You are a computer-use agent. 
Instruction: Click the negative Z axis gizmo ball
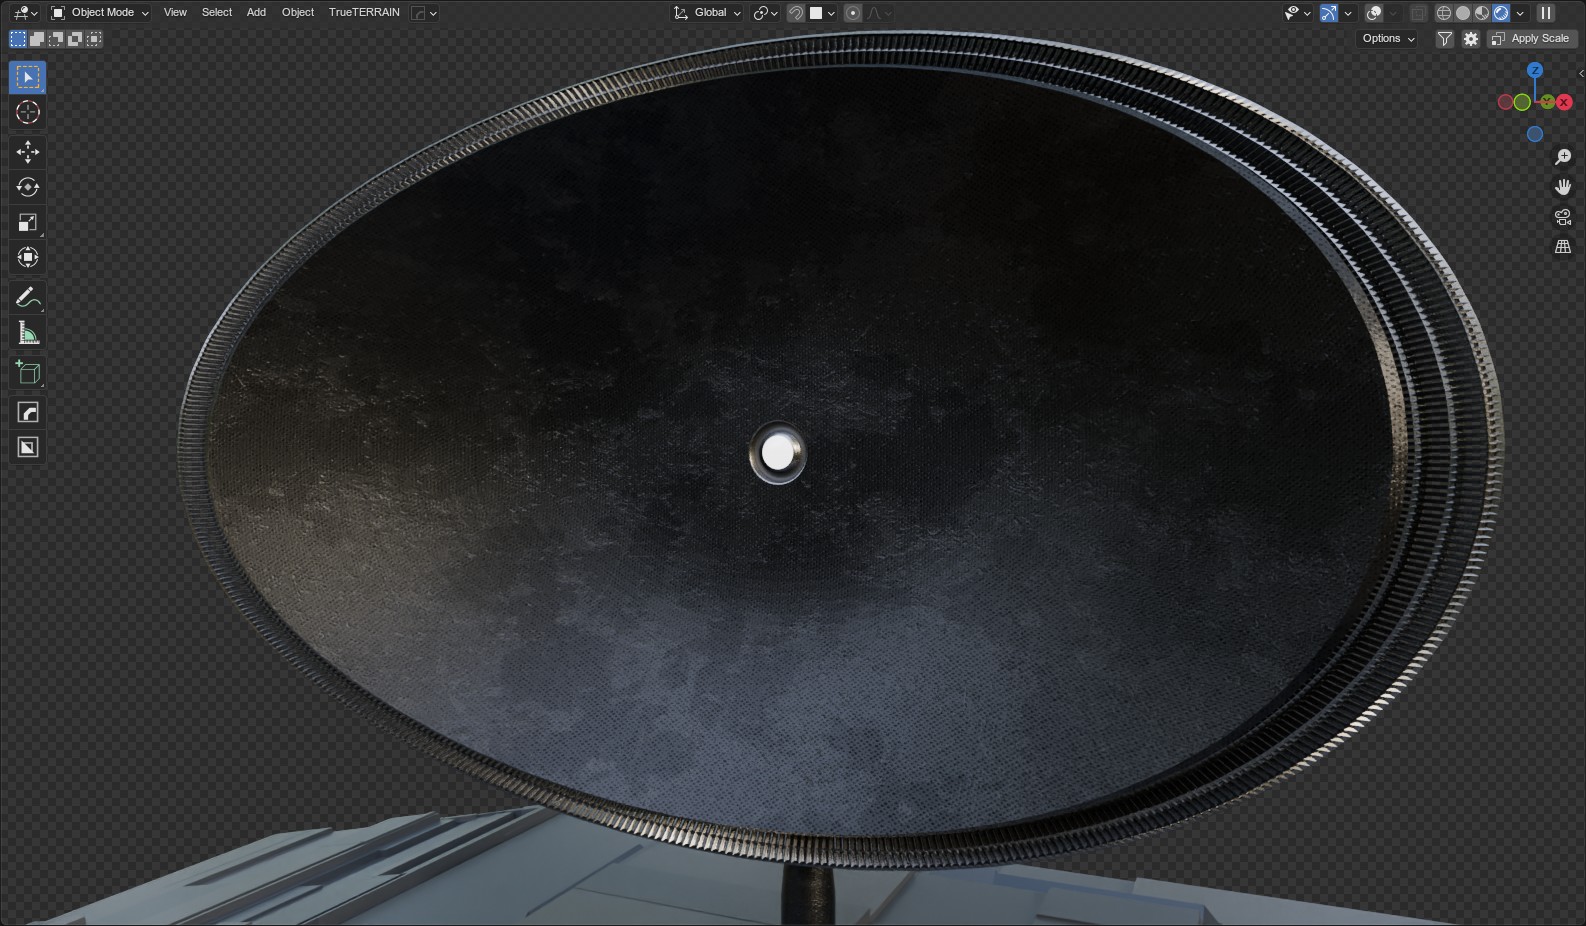tap(1535, 134)
